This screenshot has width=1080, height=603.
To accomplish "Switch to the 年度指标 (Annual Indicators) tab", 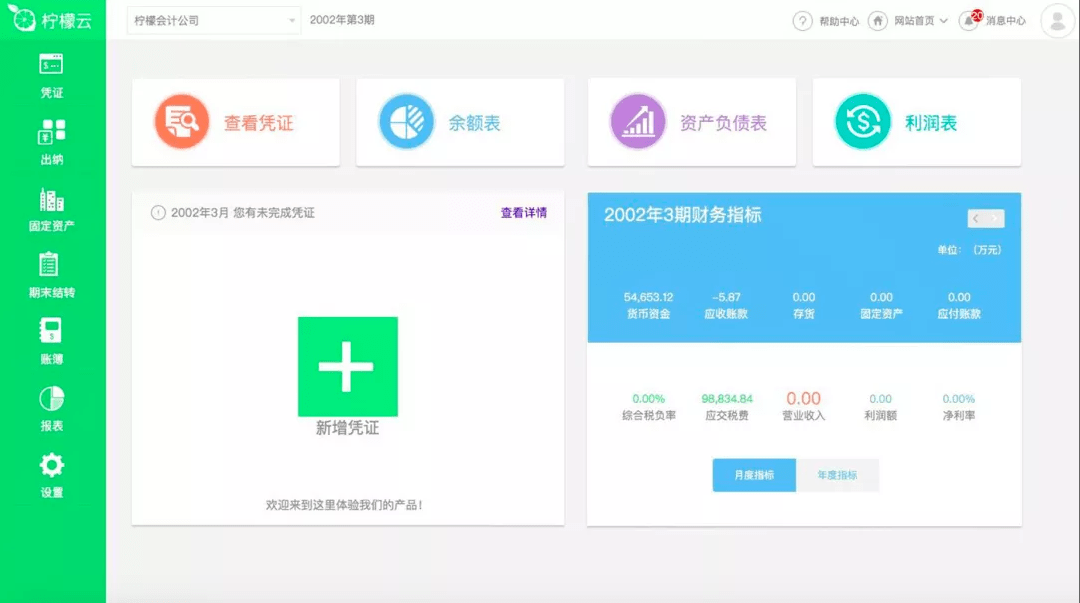I will tap(836, 475).
